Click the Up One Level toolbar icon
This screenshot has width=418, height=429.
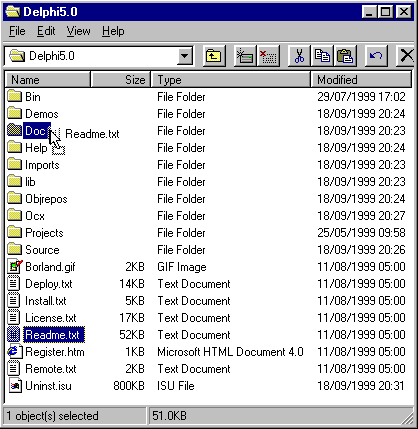(214, 56)
